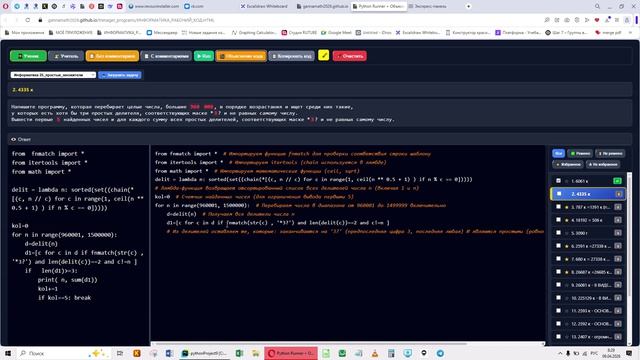Open the Google Meet bookmark
640x360 pixels.
coord(336,33)
